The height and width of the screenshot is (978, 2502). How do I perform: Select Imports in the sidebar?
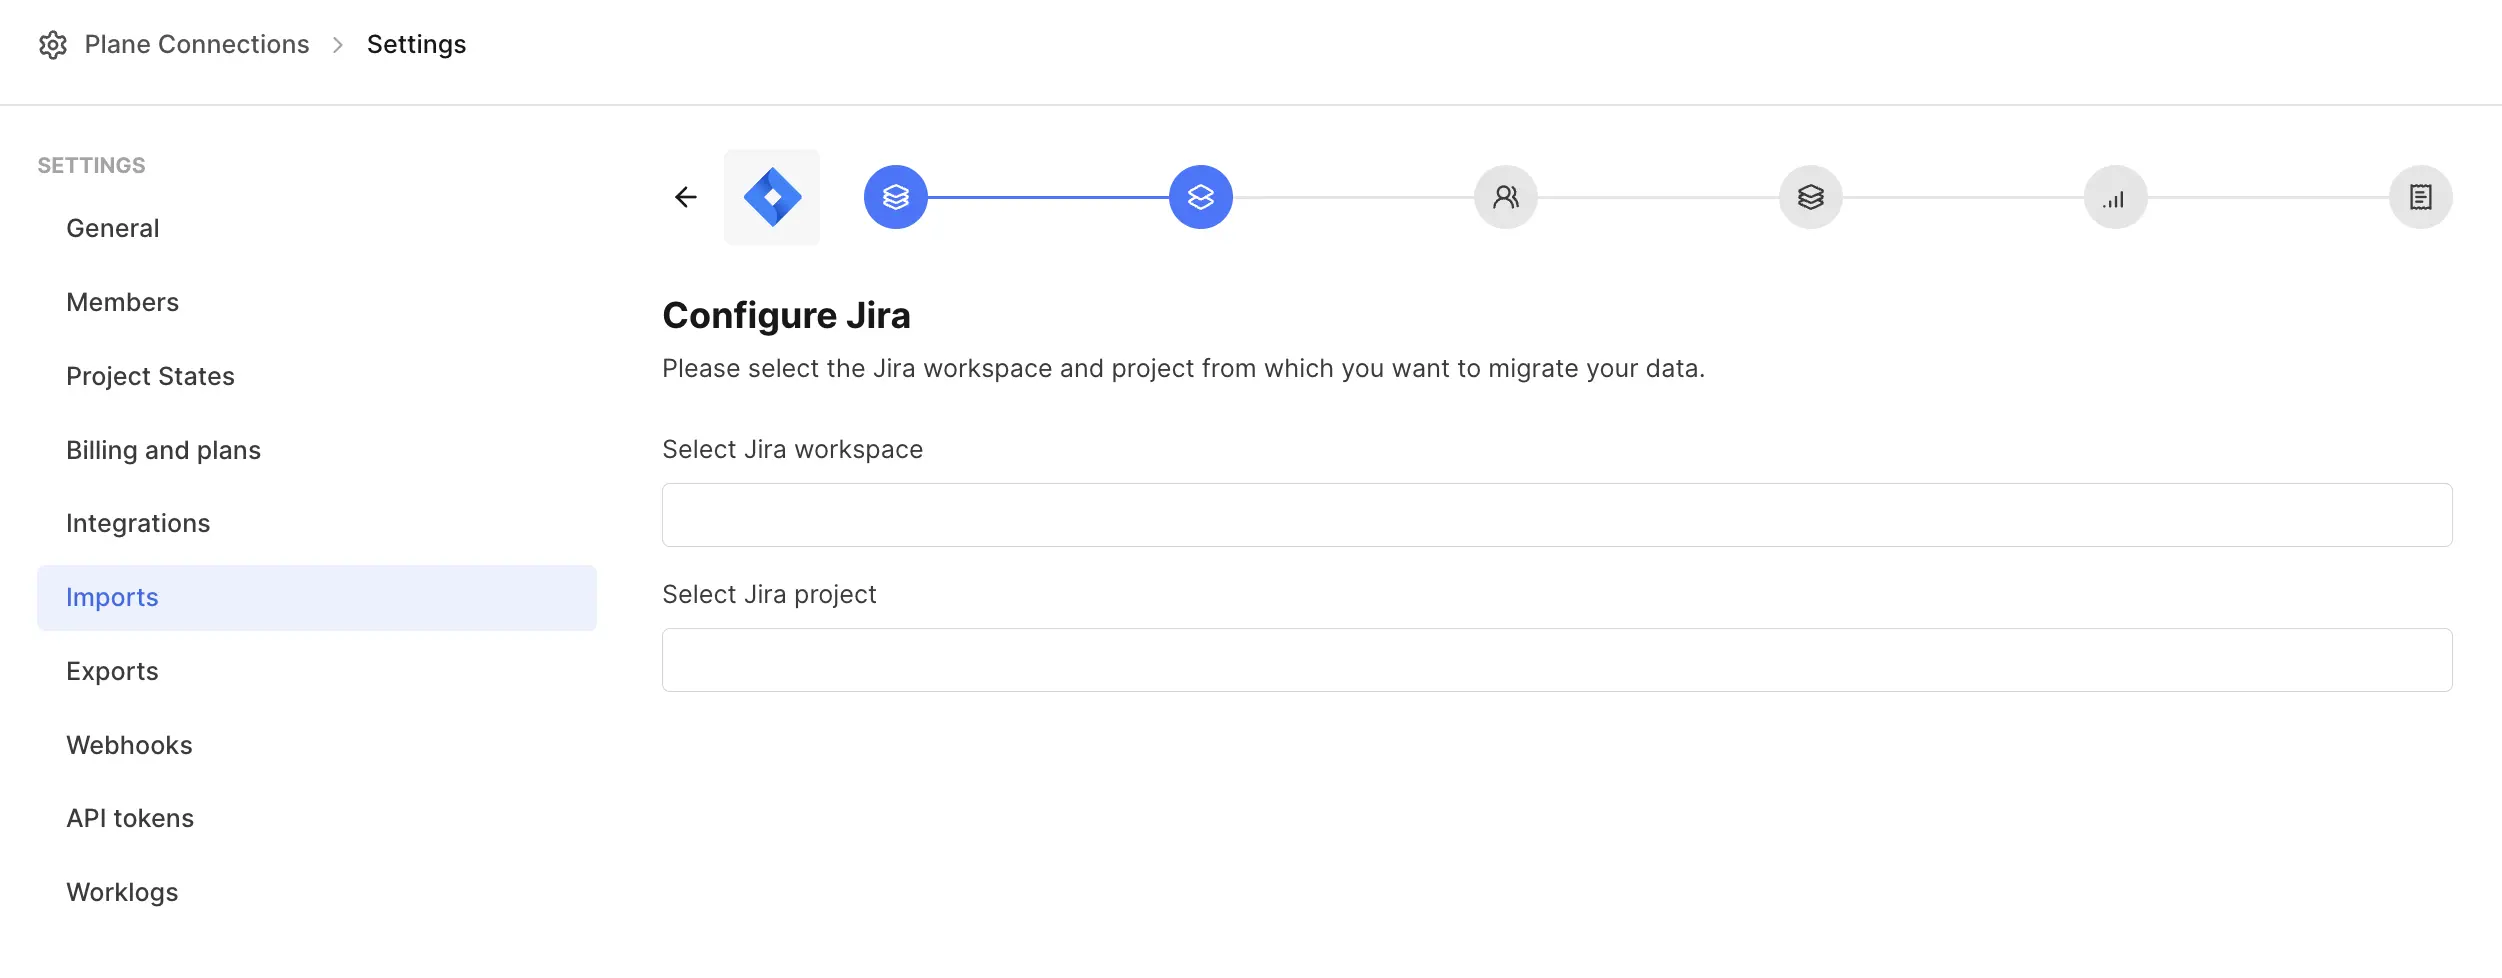pyautogui.click(x=317, y=598)
